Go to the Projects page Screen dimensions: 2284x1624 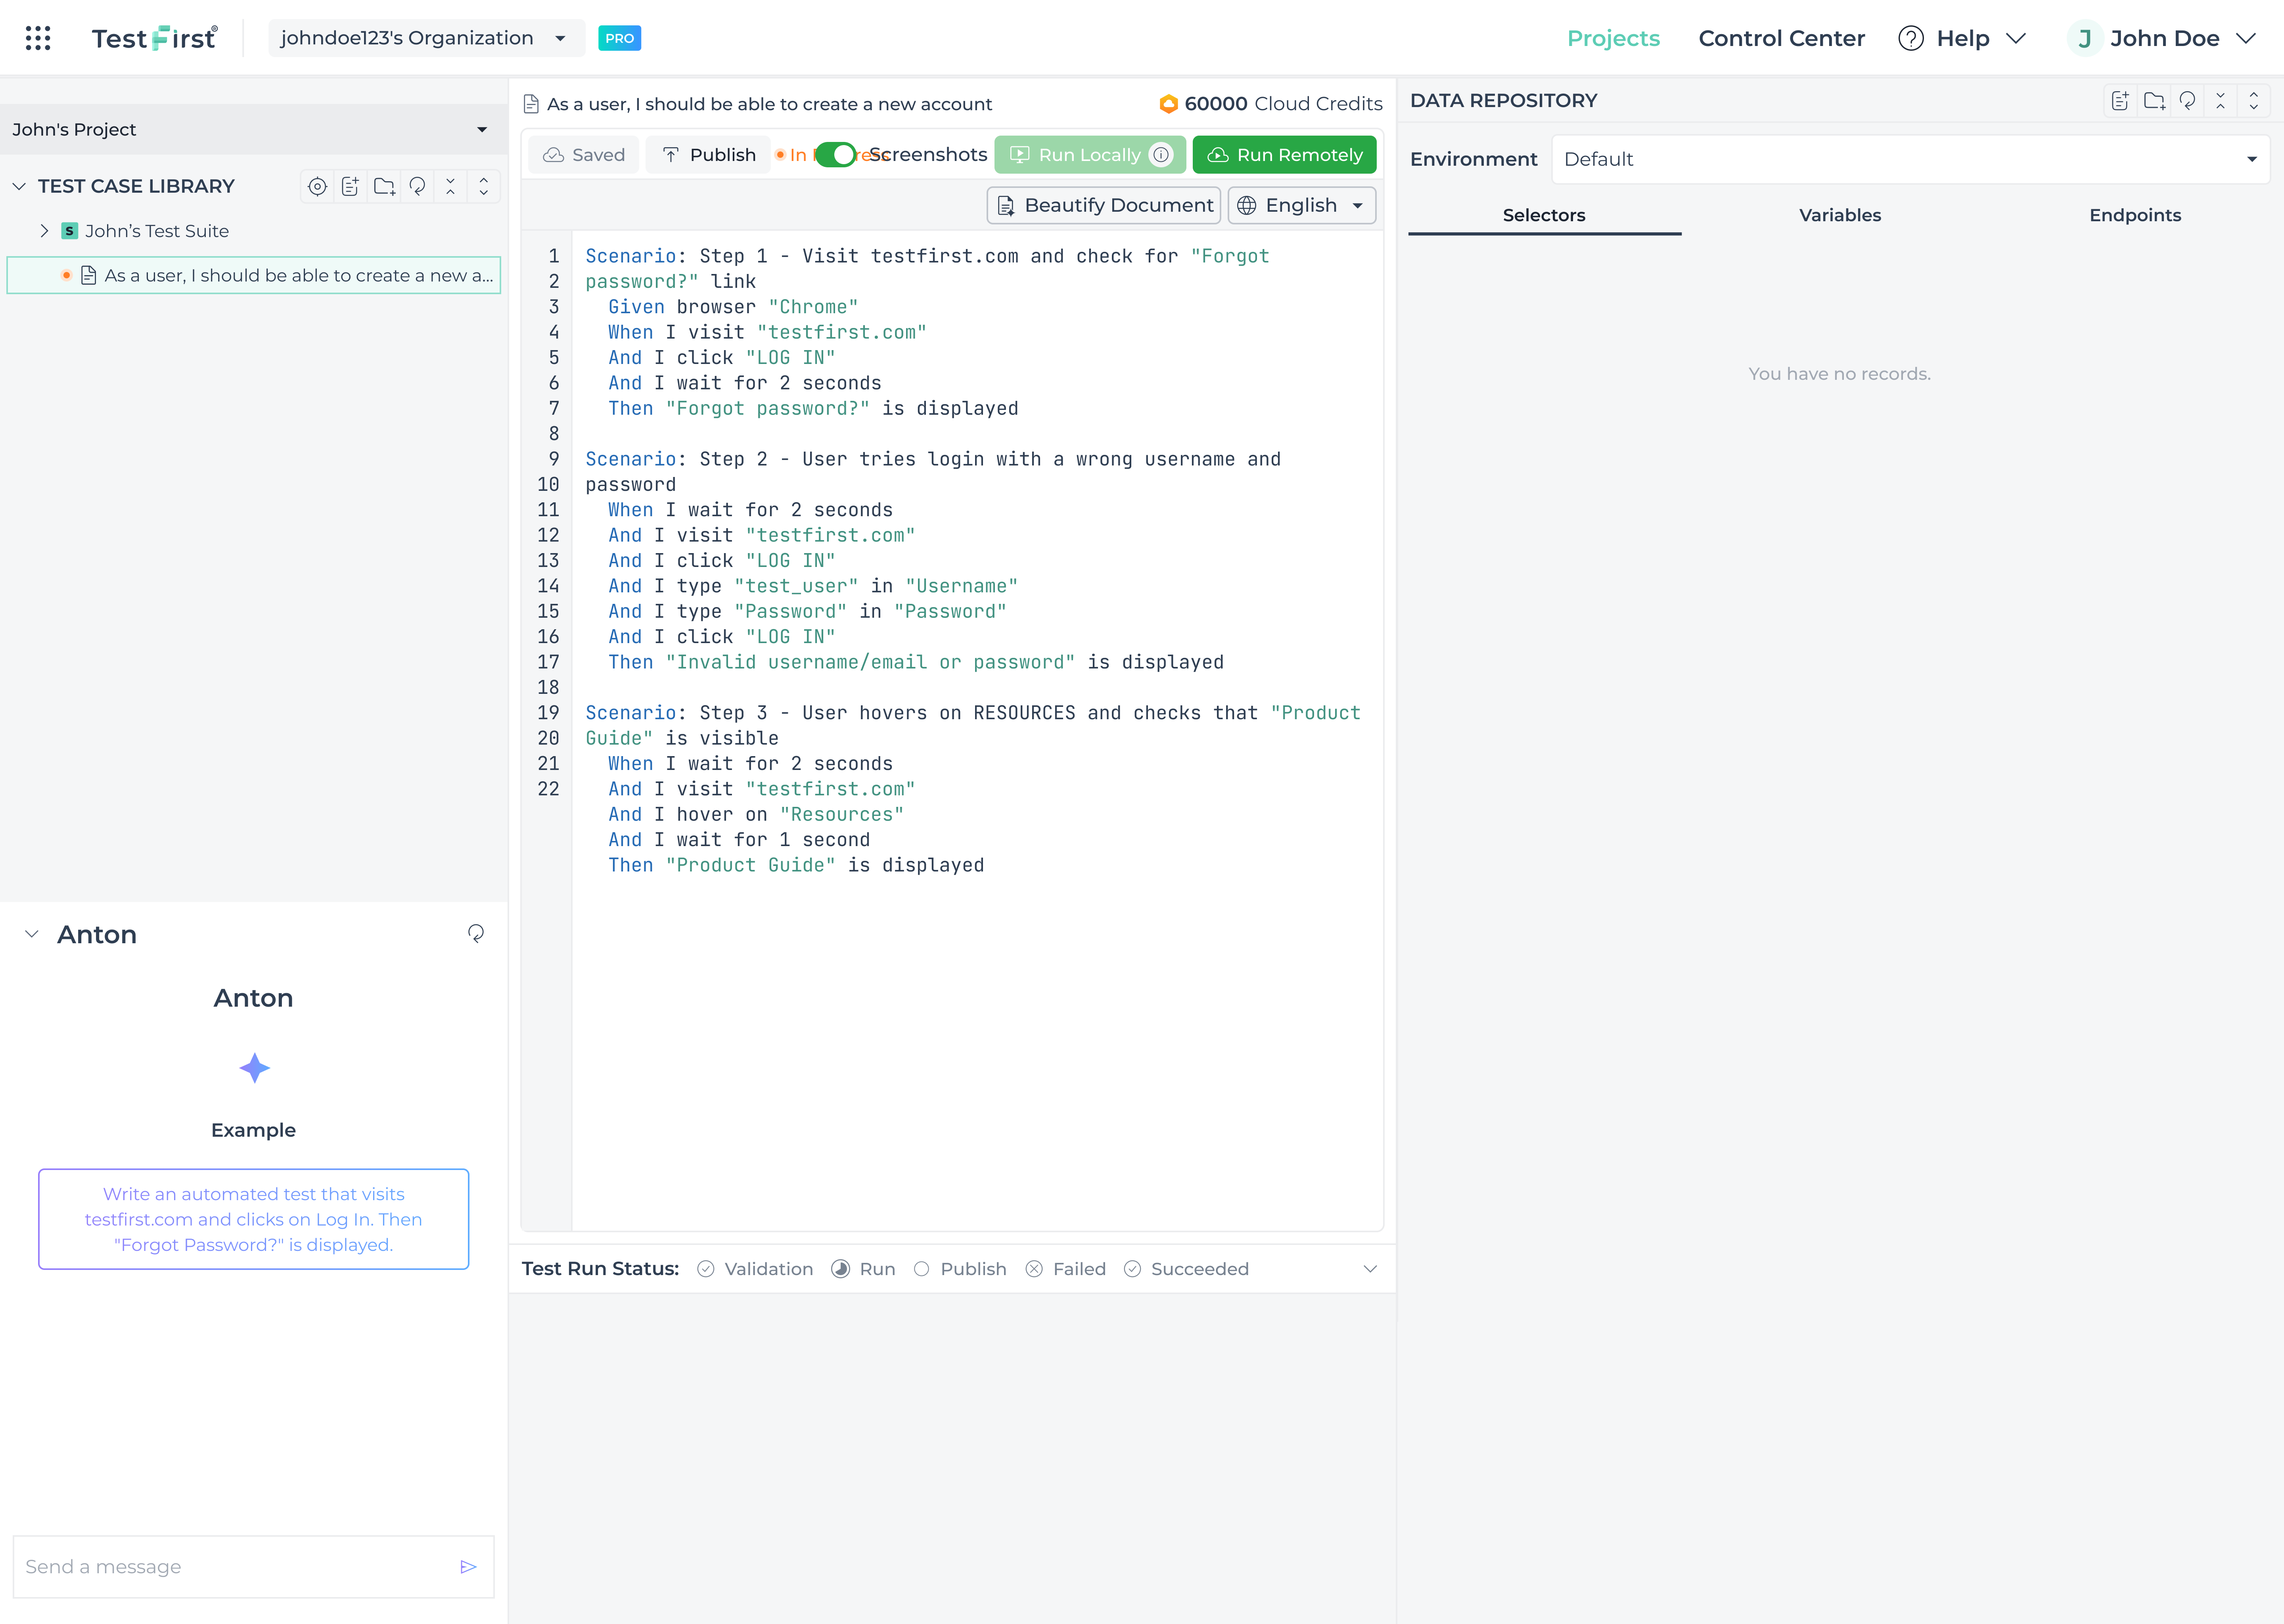tap(1613, 38)
